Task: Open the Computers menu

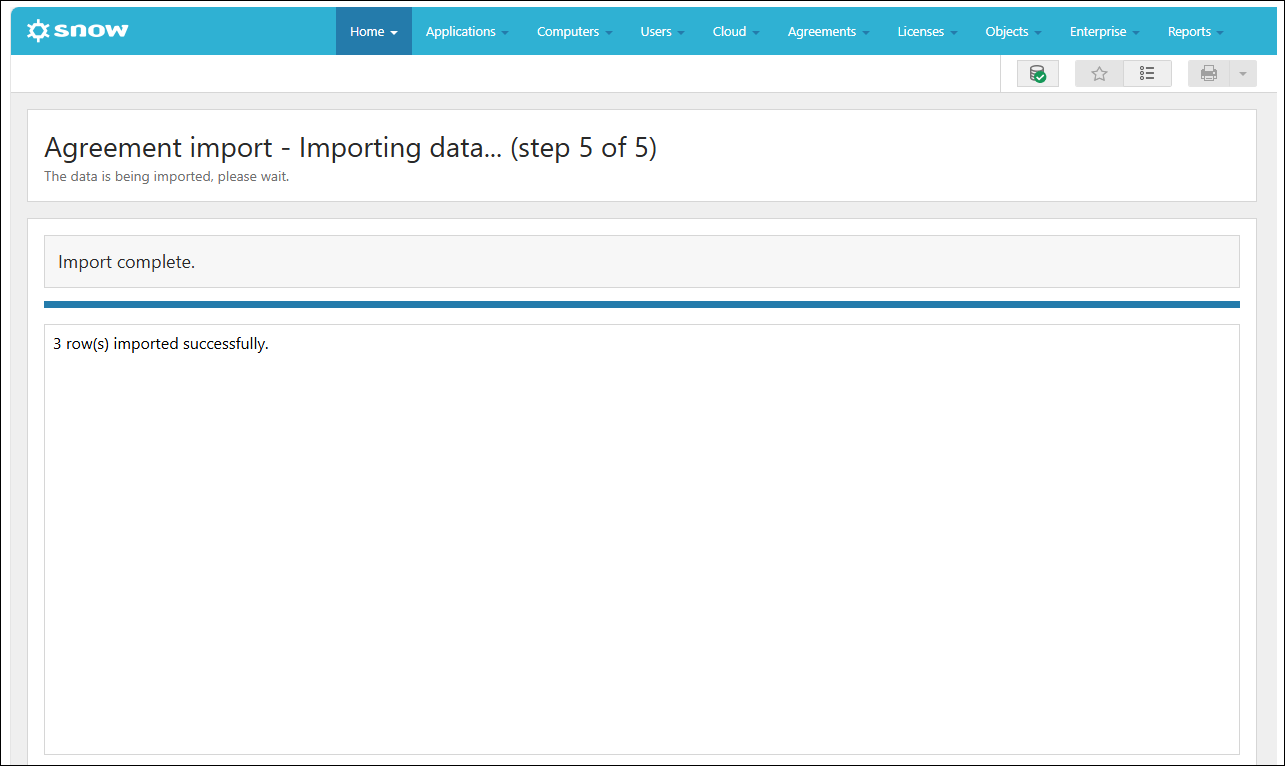Action: point(575,31)
